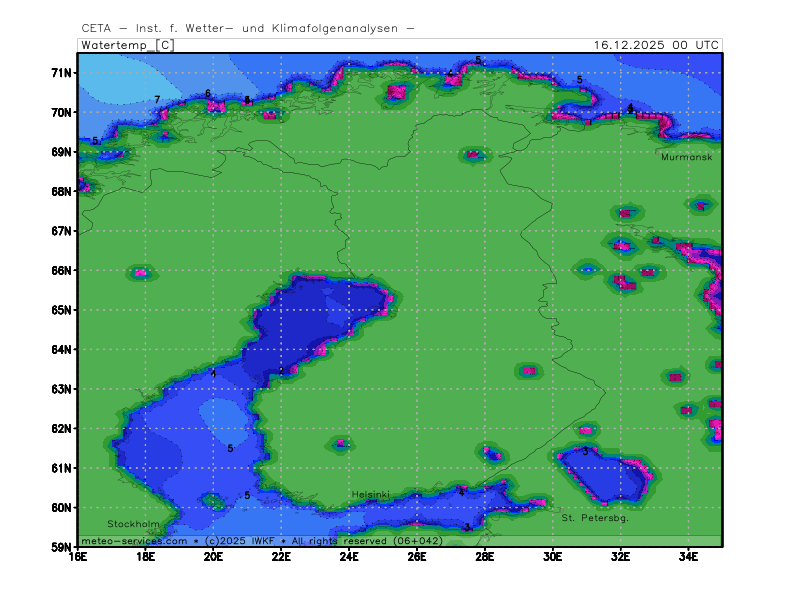
Task: Select the Stockholm label on the map
Action: [x=133, y=524]
